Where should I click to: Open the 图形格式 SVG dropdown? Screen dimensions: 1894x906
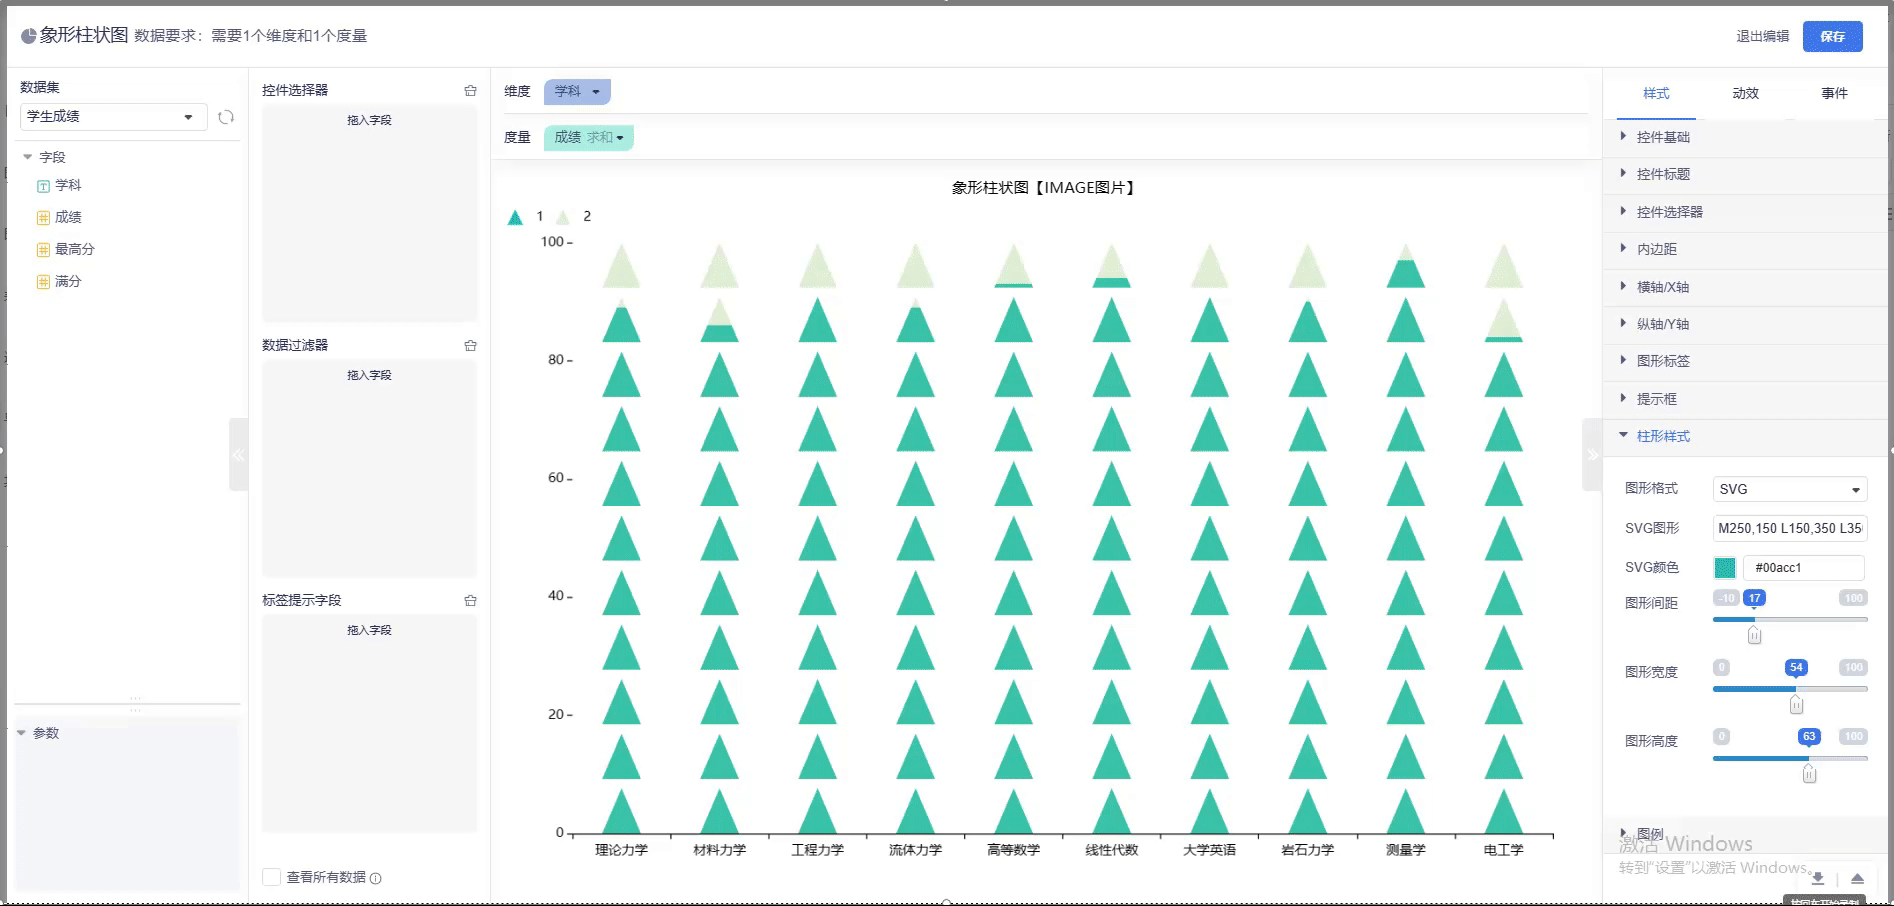point(1789,489)
